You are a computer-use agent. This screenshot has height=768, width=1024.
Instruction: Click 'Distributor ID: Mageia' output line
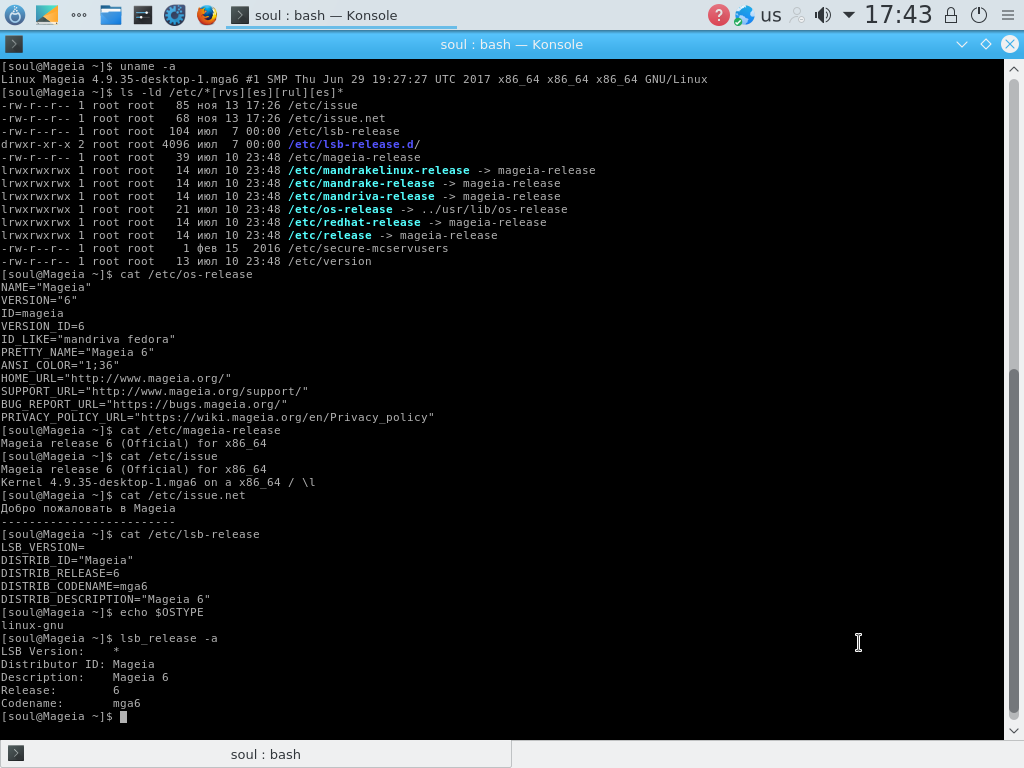tap(78, 664)
